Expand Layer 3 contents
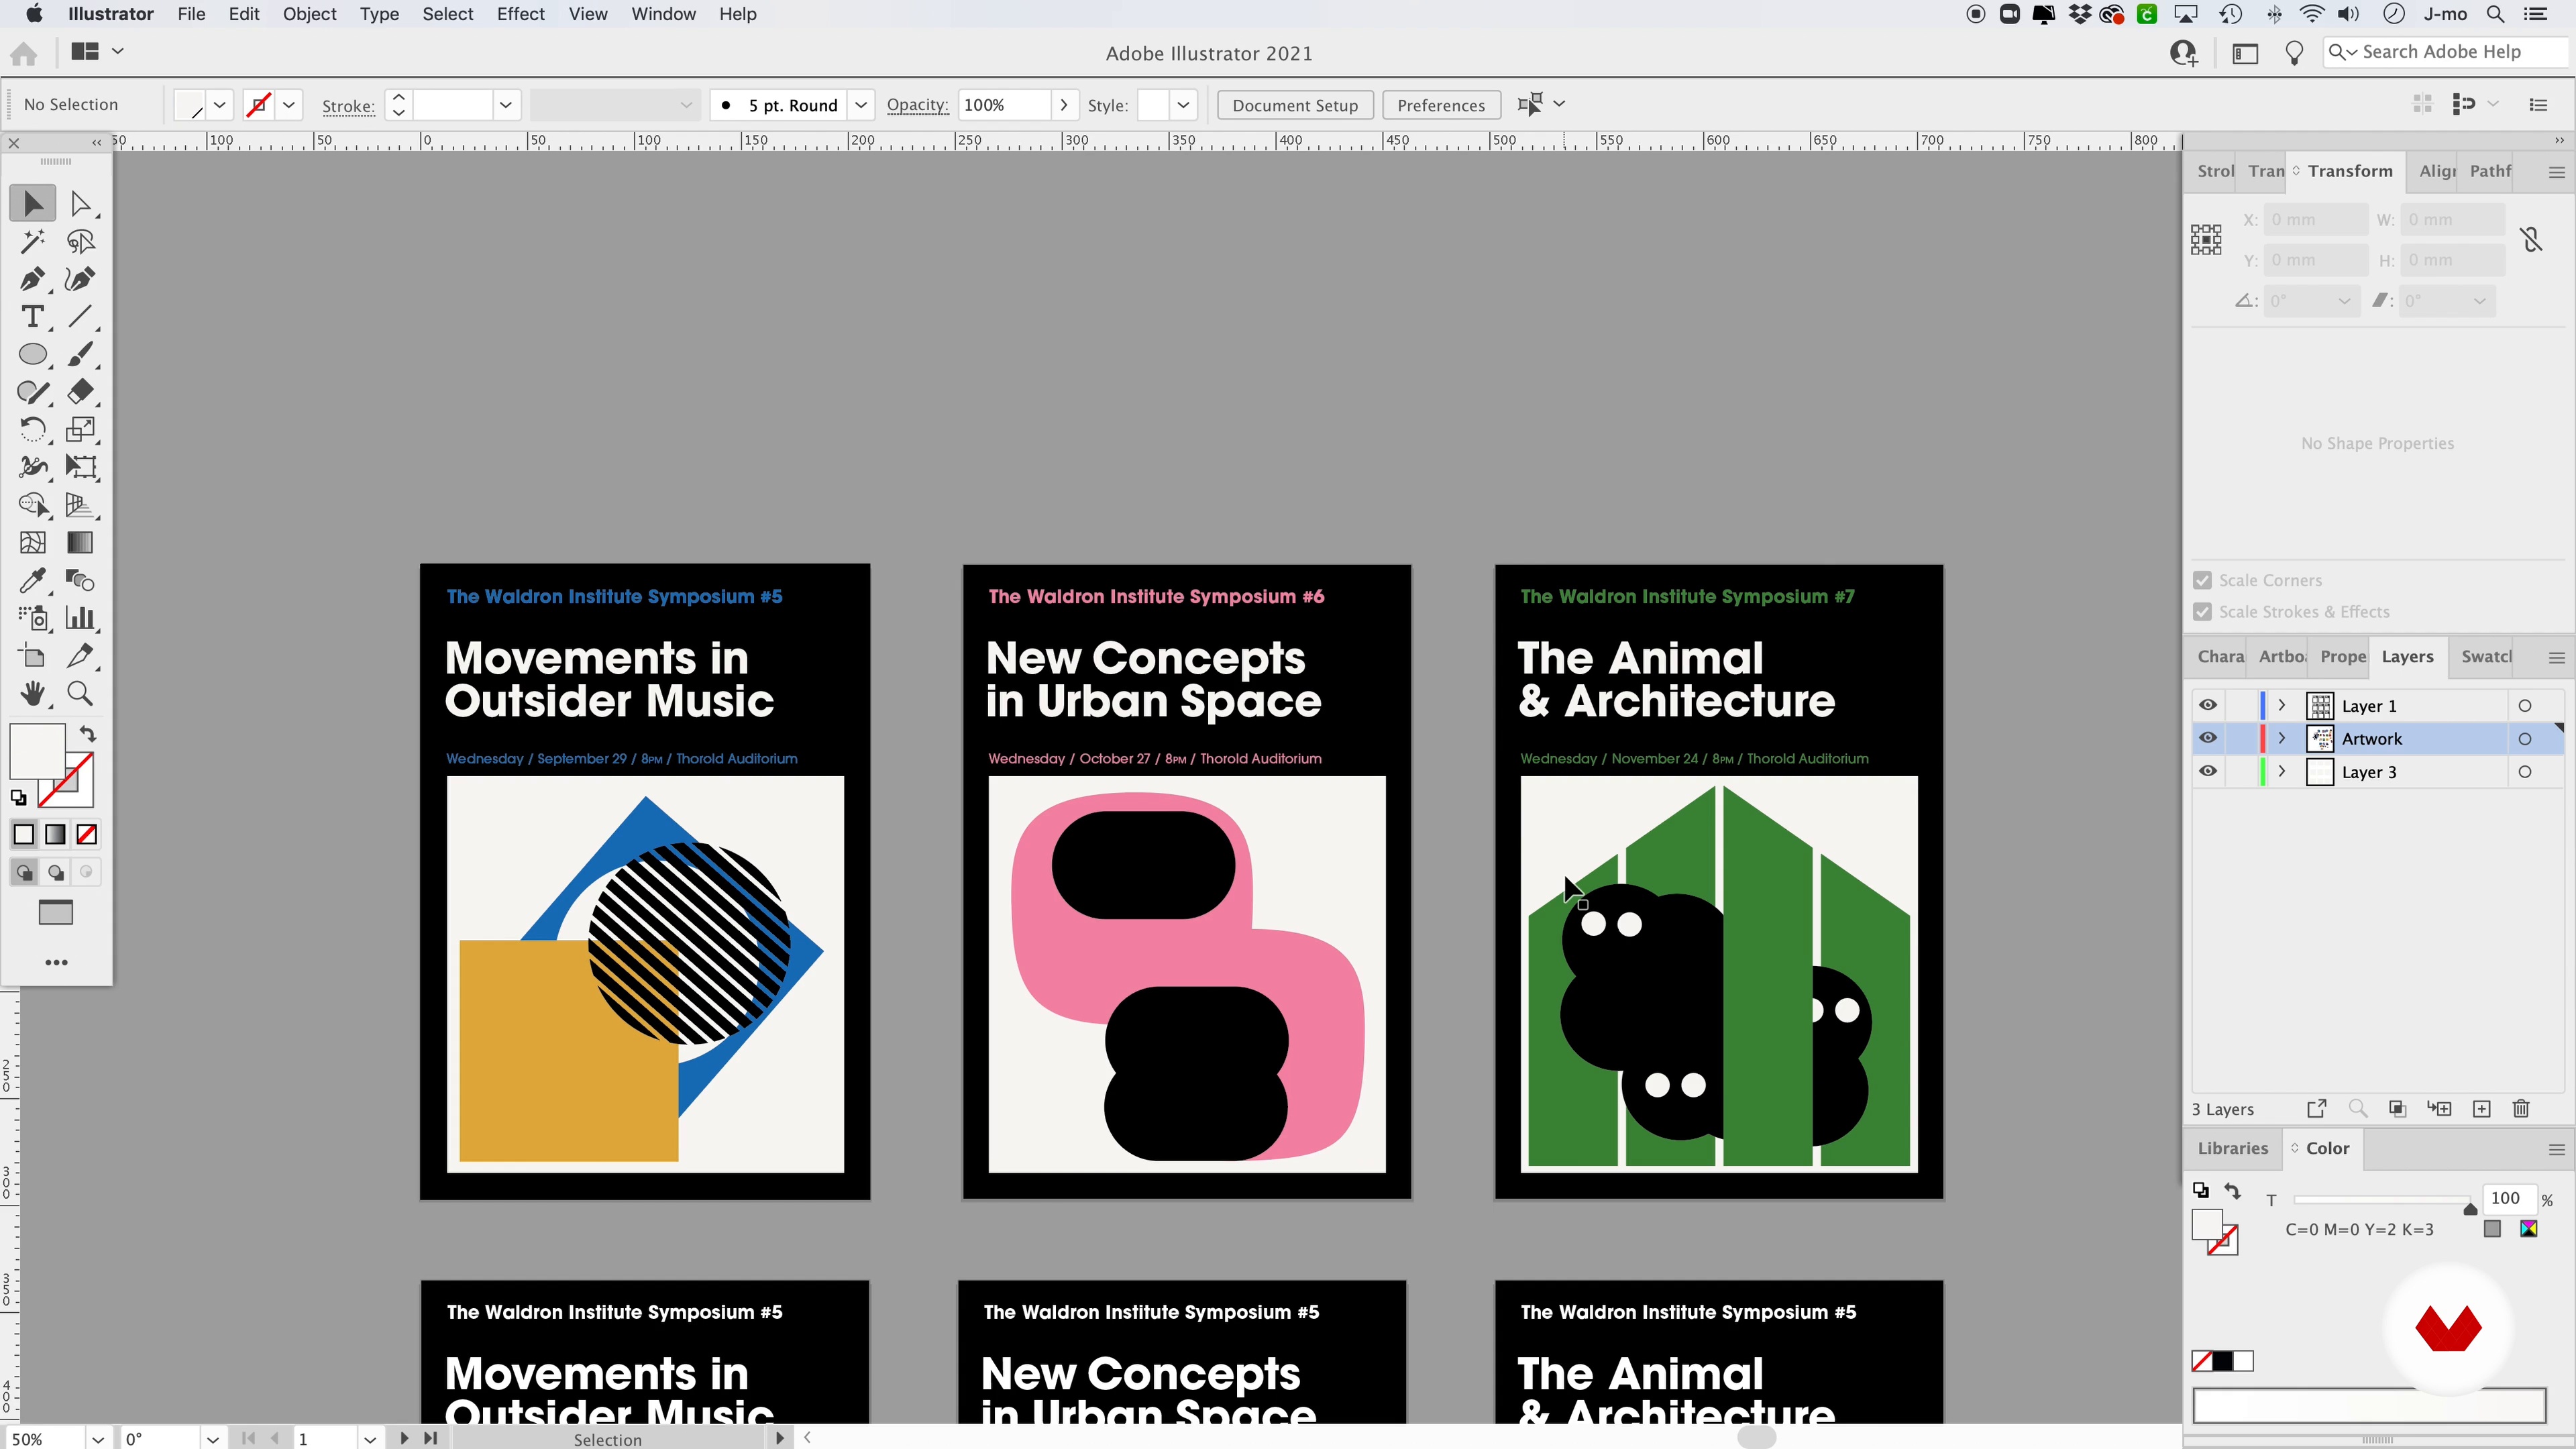The height and width of the screenshot is (1449, 2576). pos(2282,771)
